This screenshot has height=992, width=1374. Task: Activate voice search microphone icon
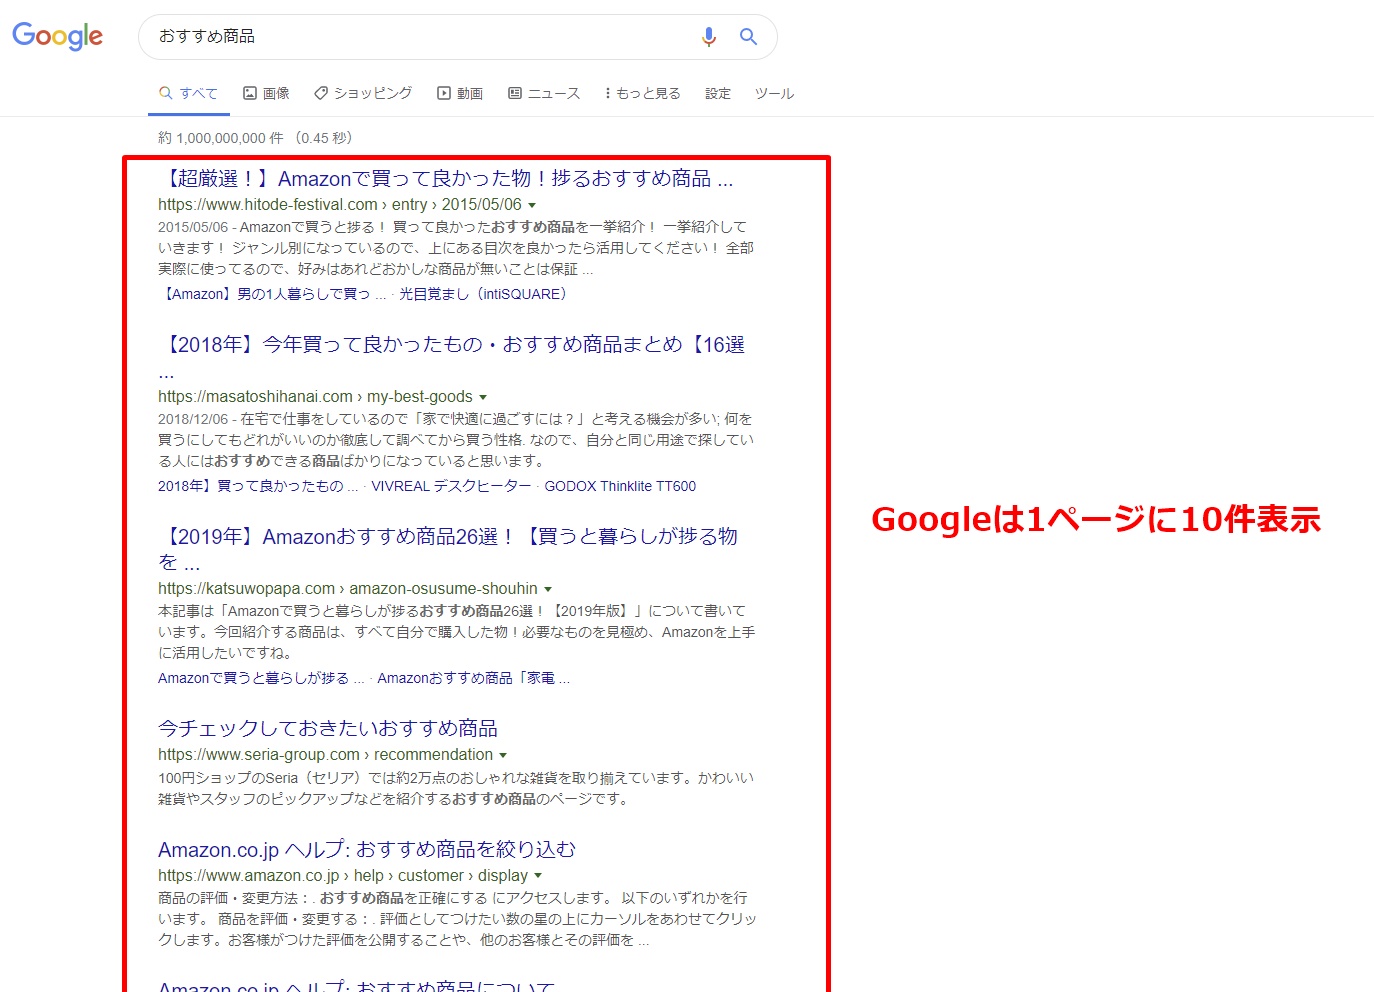click(x=709, y=37)
